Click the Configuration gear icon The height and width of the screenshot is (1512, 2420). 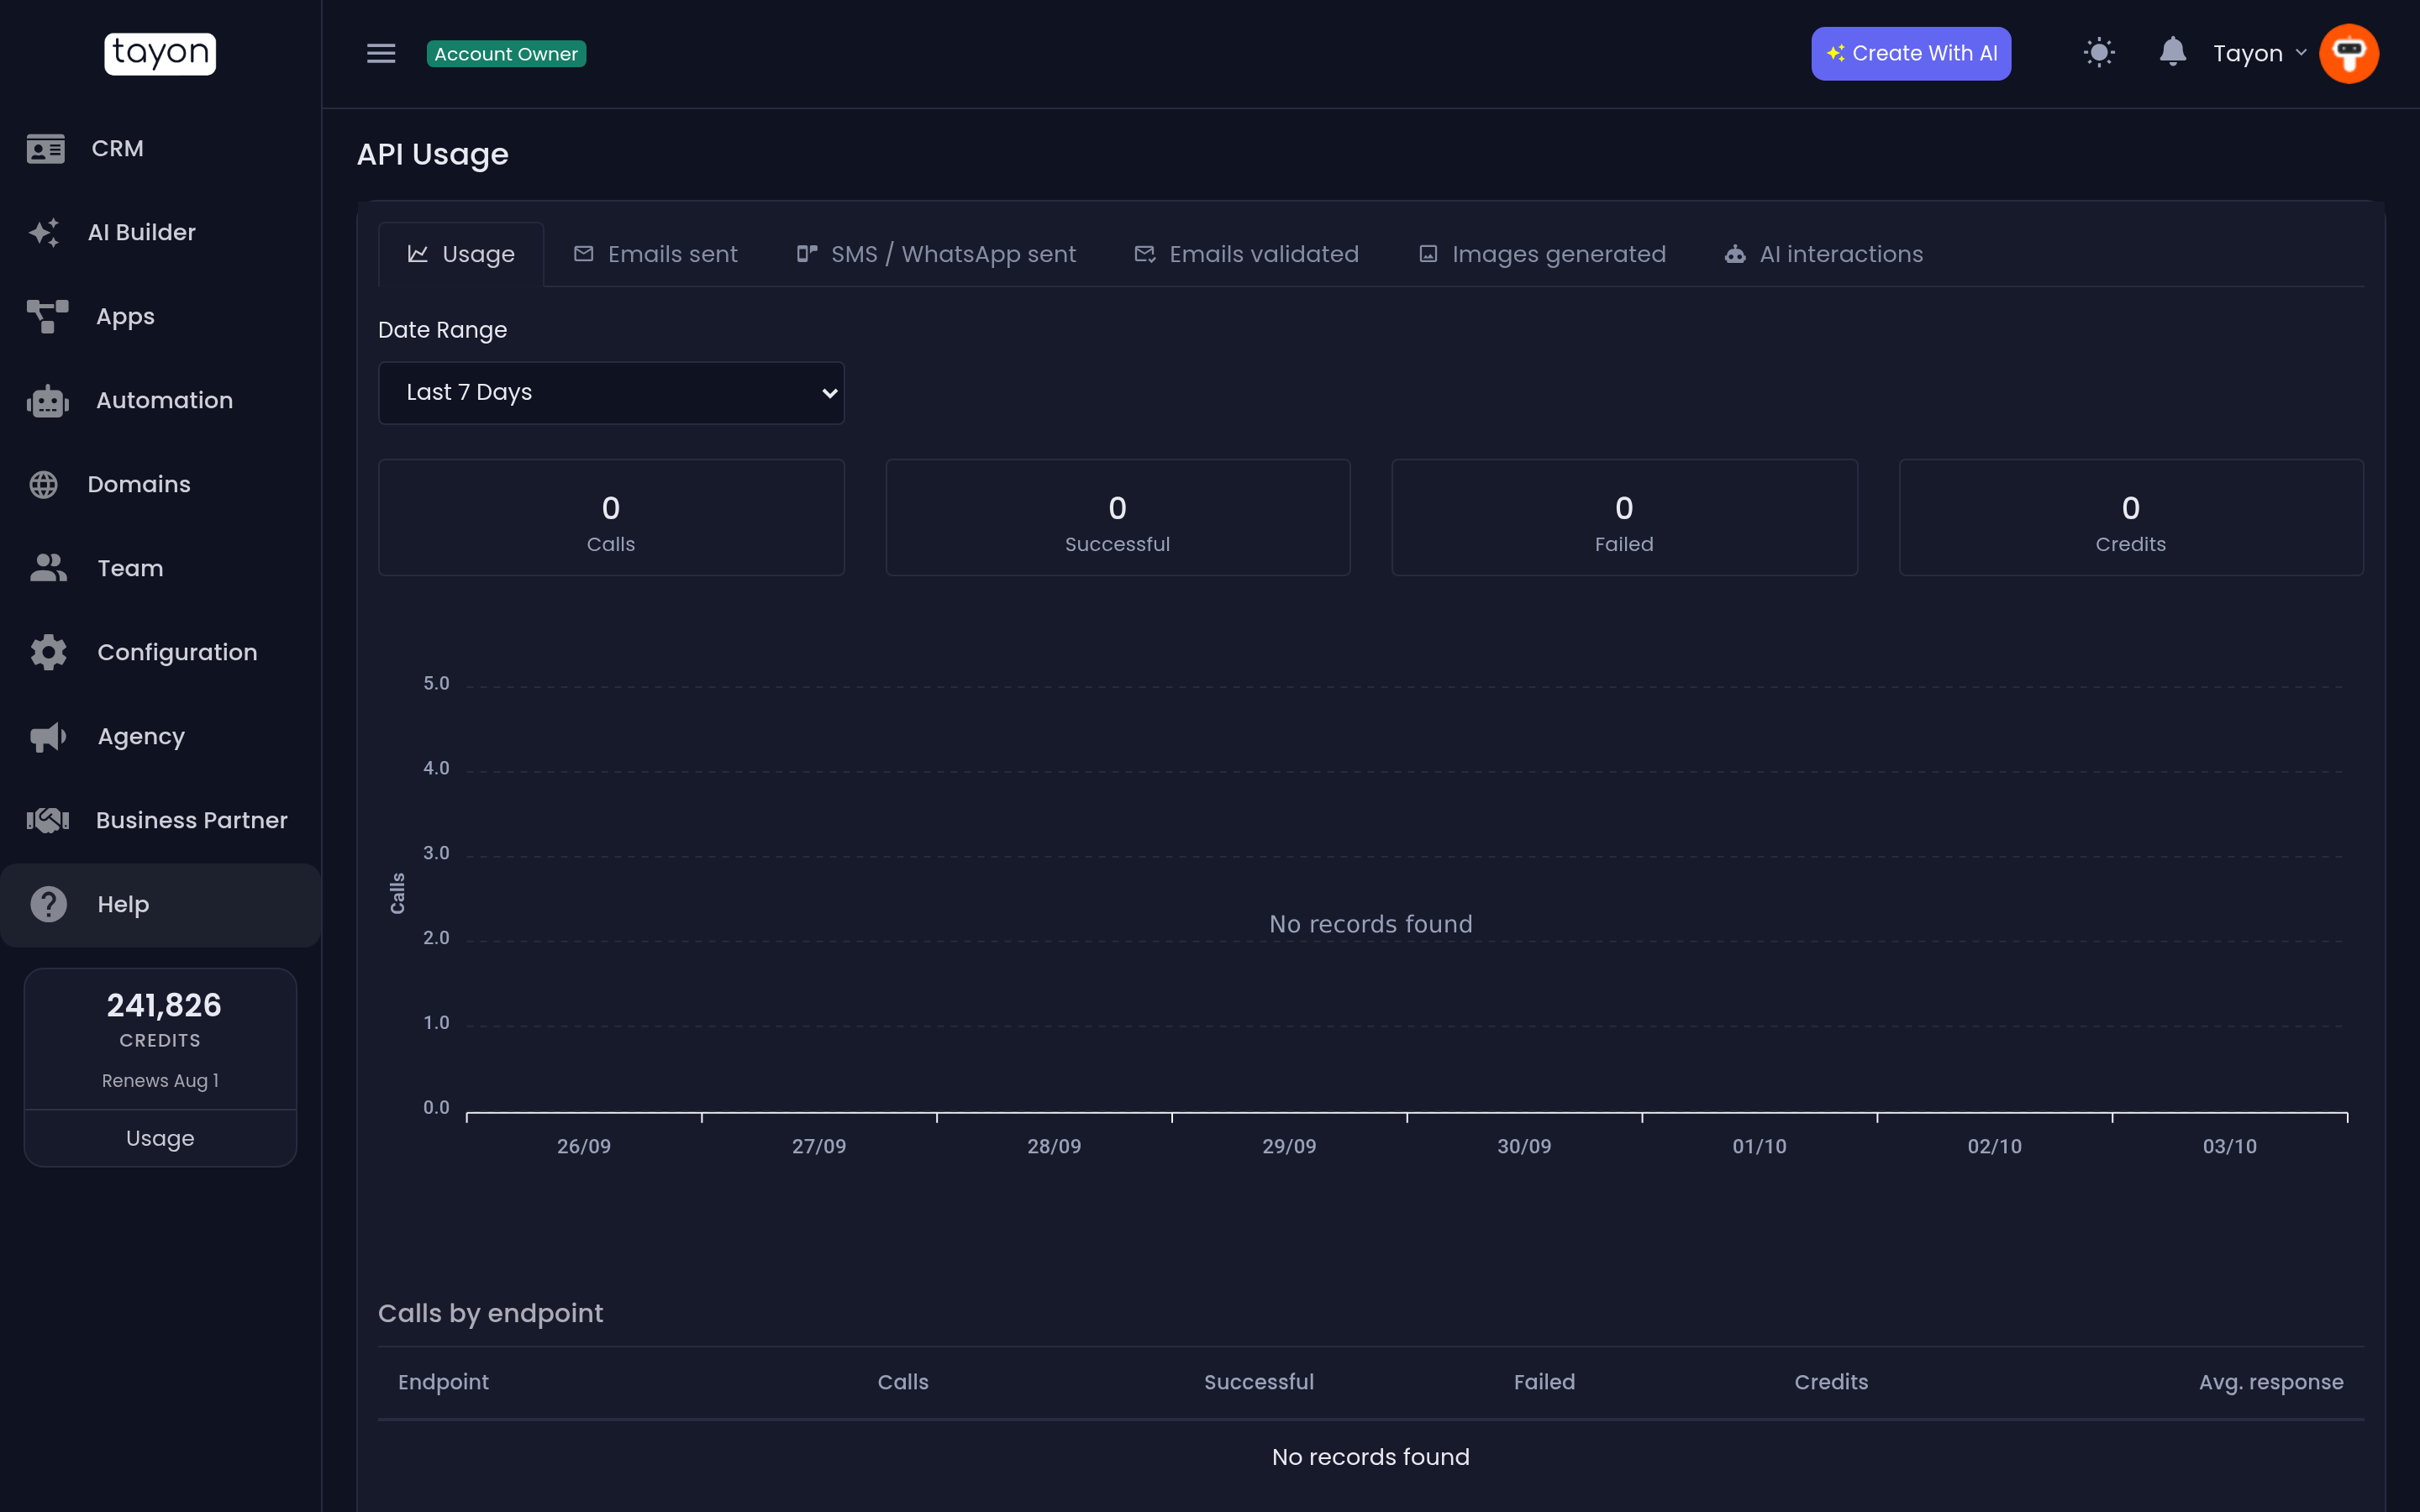click(x=48, y=653)
